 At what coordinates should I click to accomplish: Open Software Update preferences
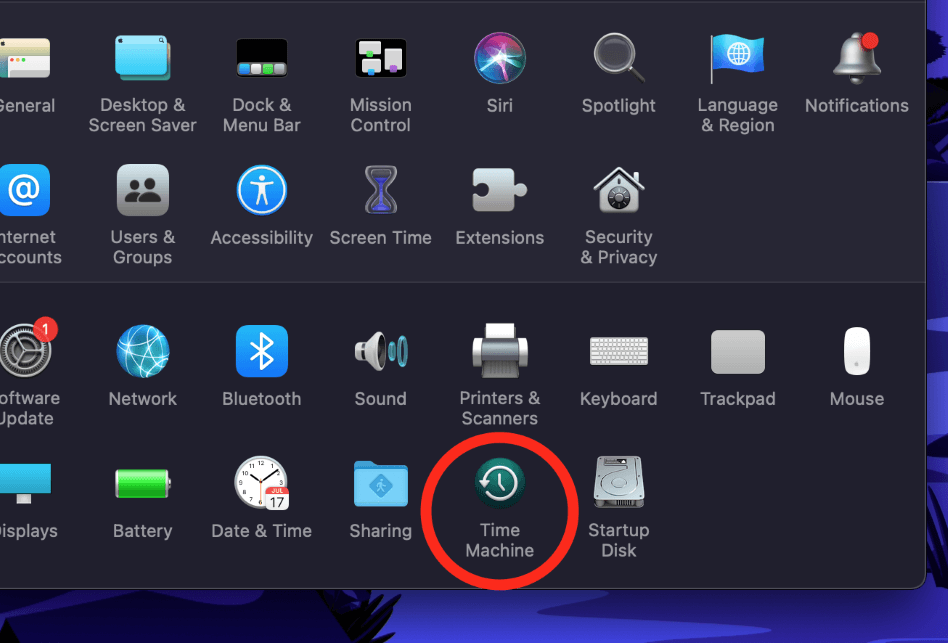coord(25,351)
